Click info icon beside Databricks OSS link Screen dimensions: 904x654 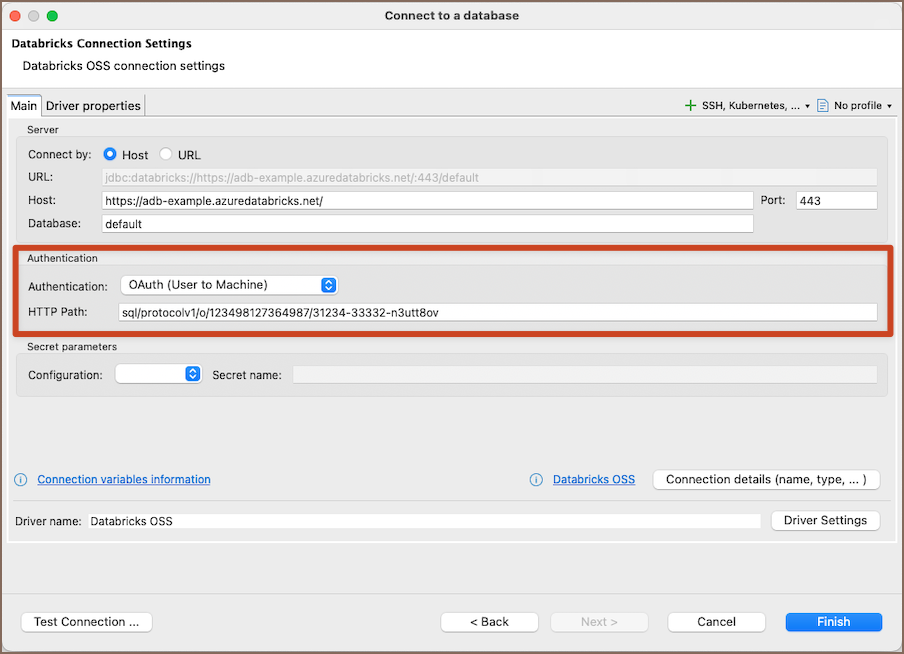(537, 480)
